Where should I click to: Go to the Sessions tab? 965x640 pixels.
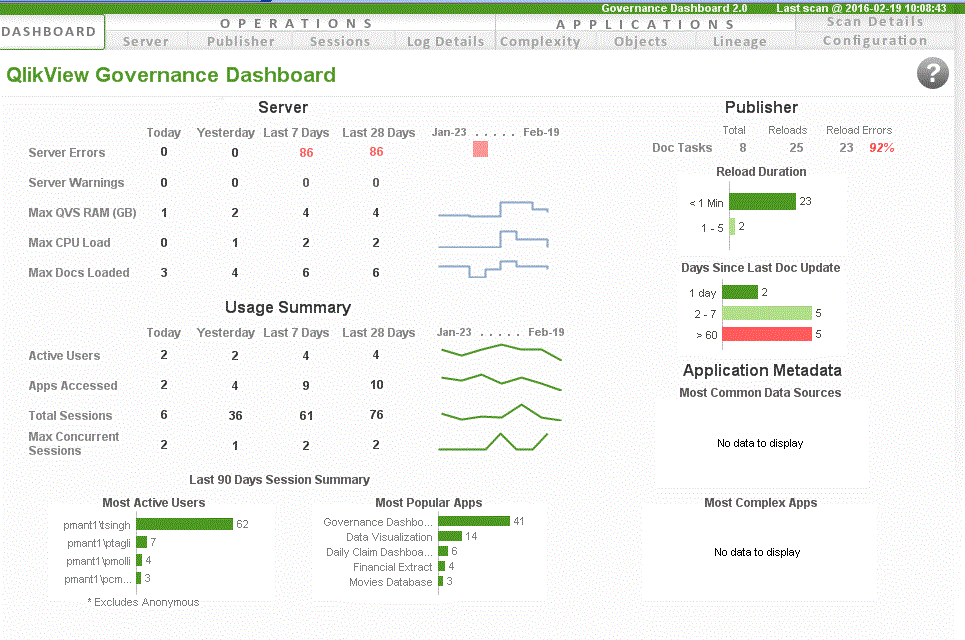click(x=340, y=41)
